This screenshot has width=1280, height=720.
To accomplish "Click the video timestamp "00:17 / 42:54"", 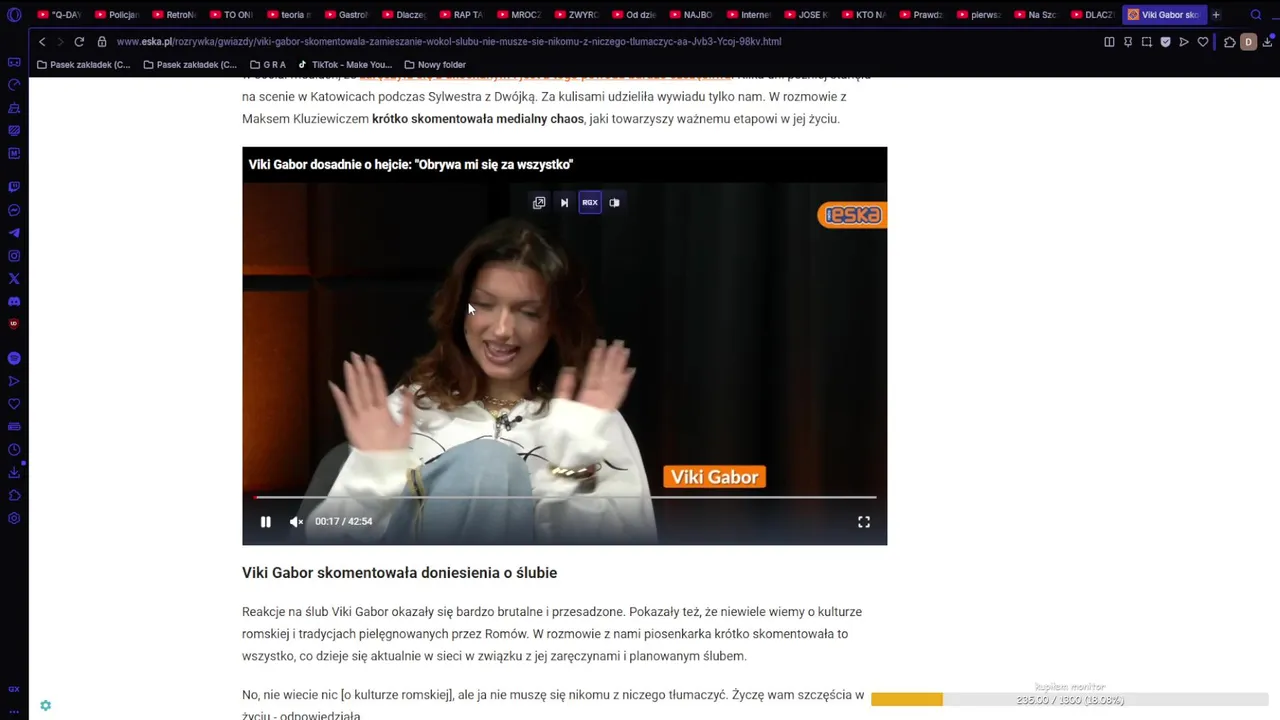I will pos(343,522).
